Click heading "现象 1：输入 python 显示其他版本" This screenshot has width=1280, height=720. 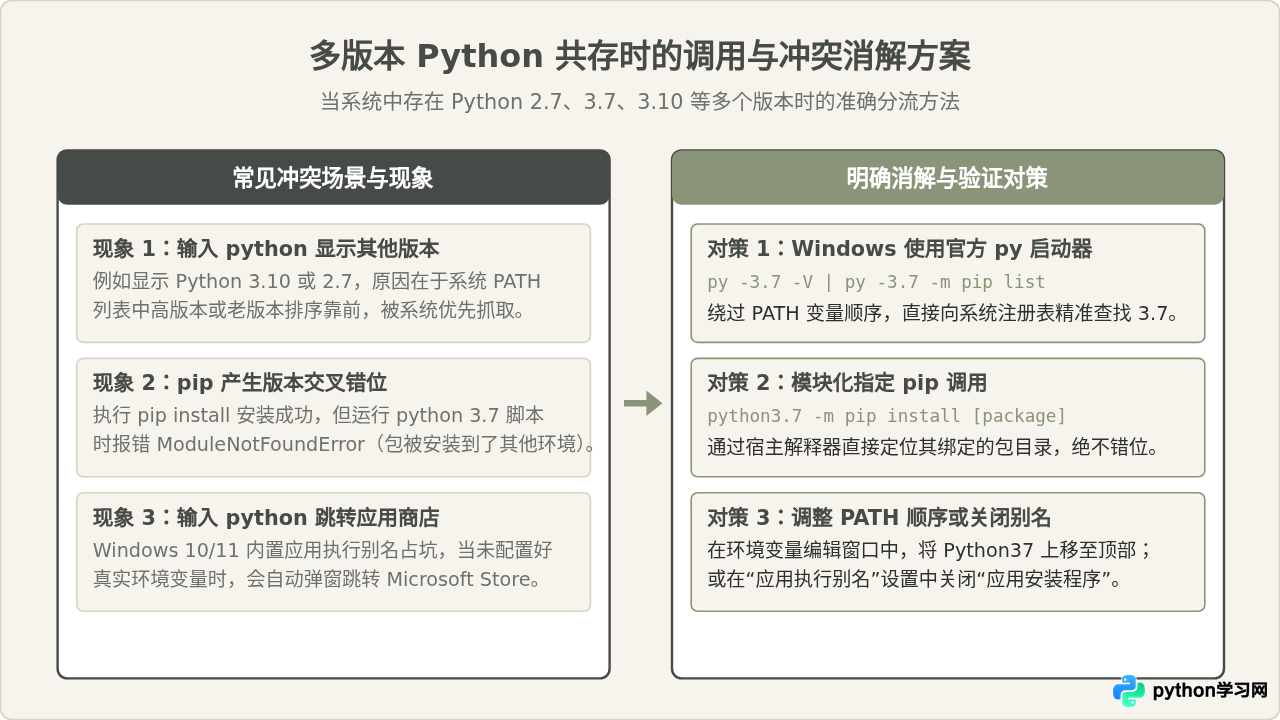pos(266,249)
